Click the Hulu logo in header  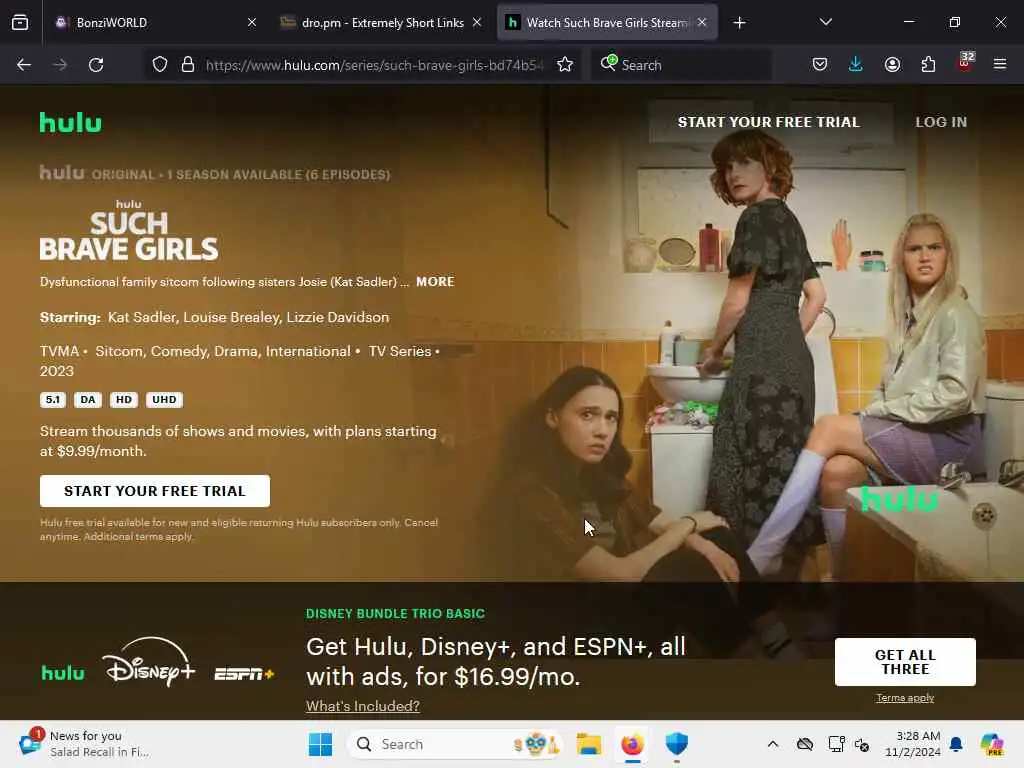[x=71, y=122]
